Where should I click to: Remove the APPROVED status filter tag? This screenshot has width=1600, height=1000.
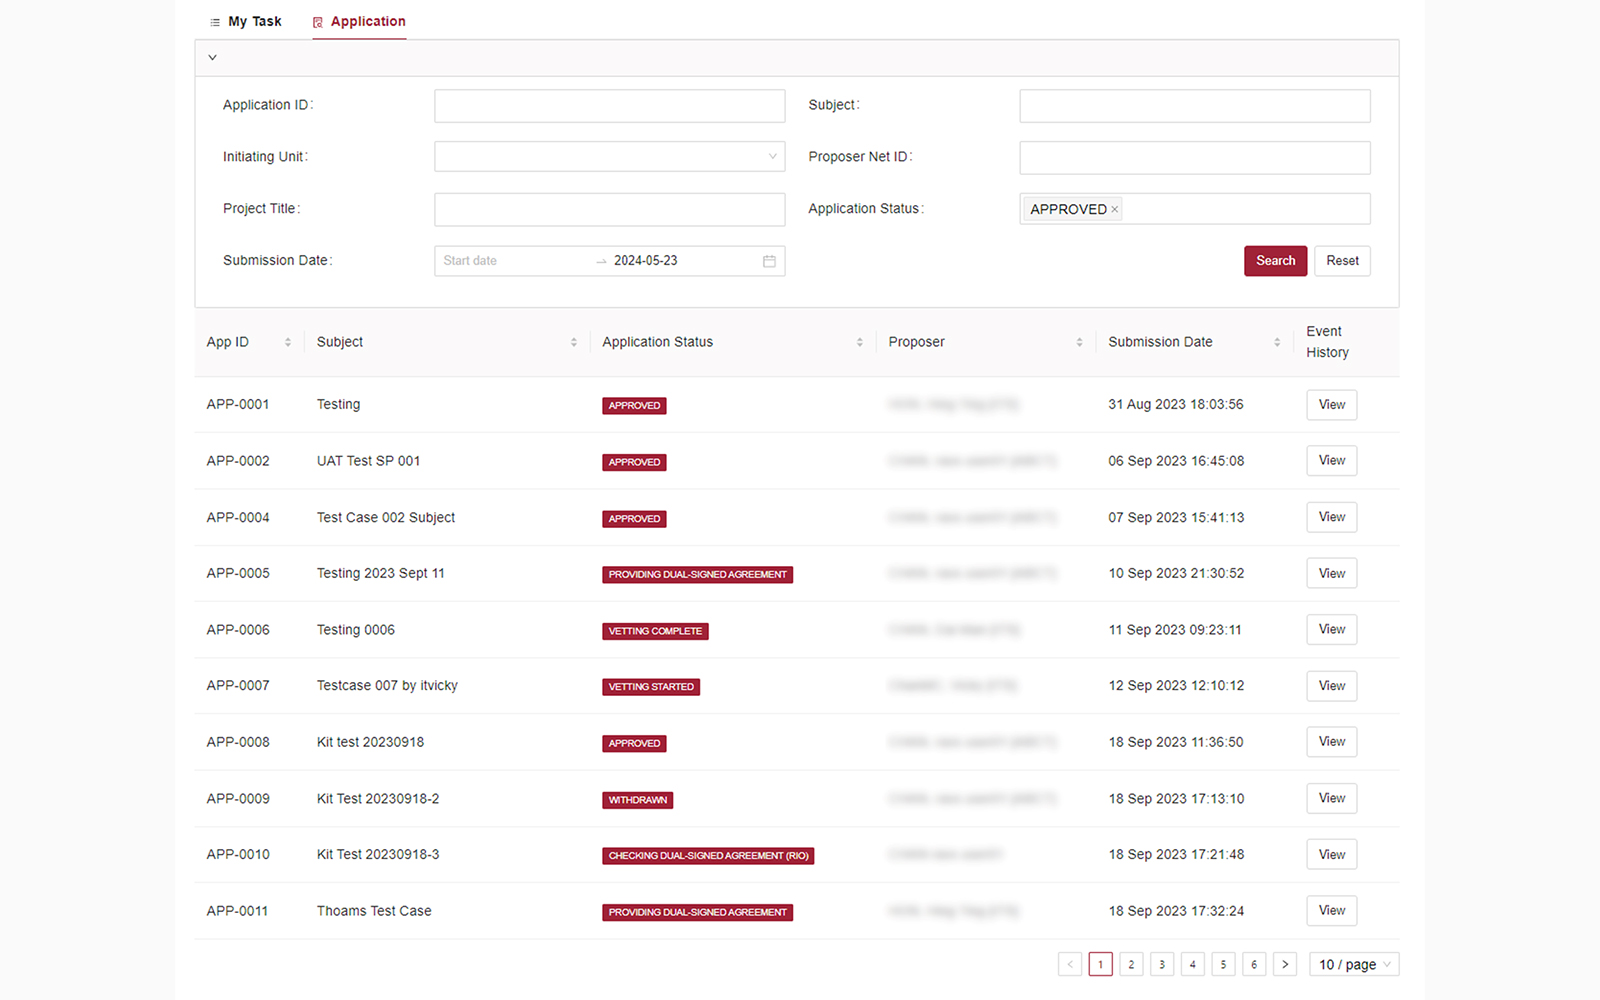coord(1114,210)
